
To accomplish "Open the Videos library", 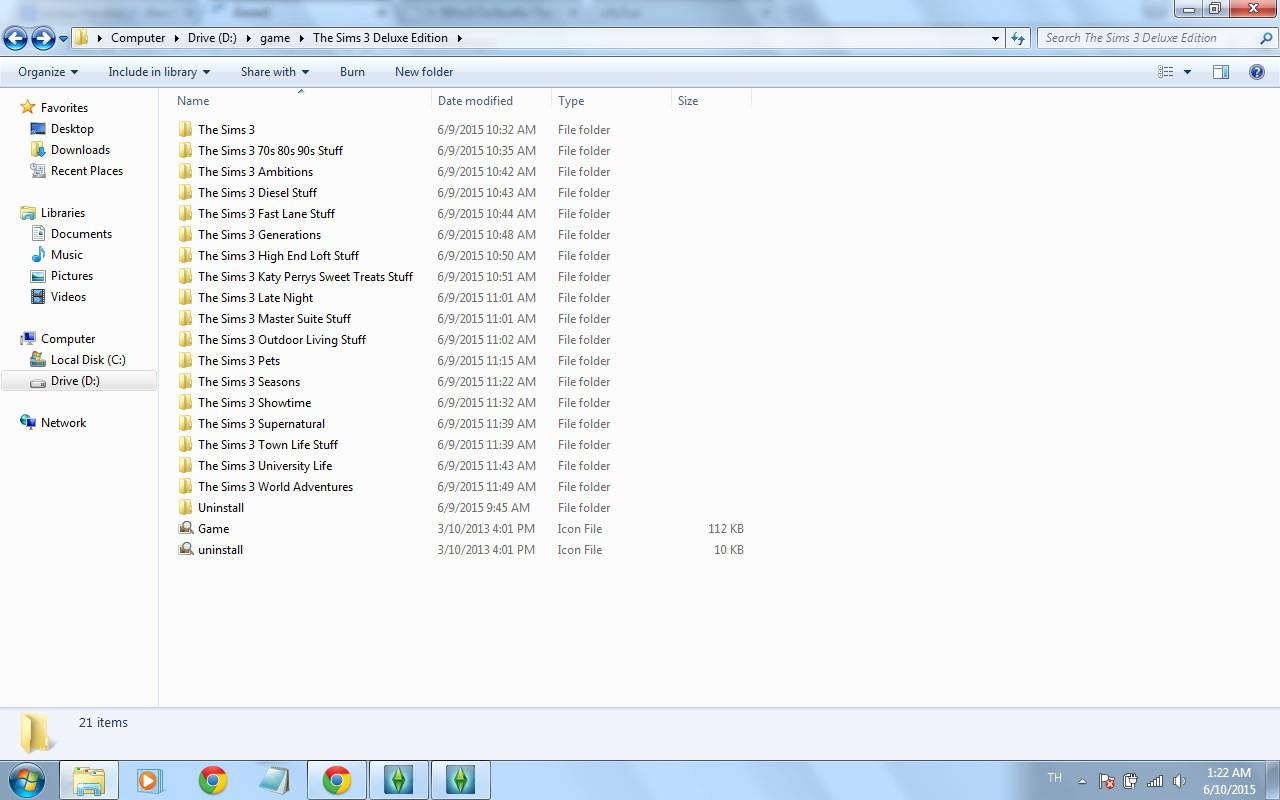I will tap(68, 297).
